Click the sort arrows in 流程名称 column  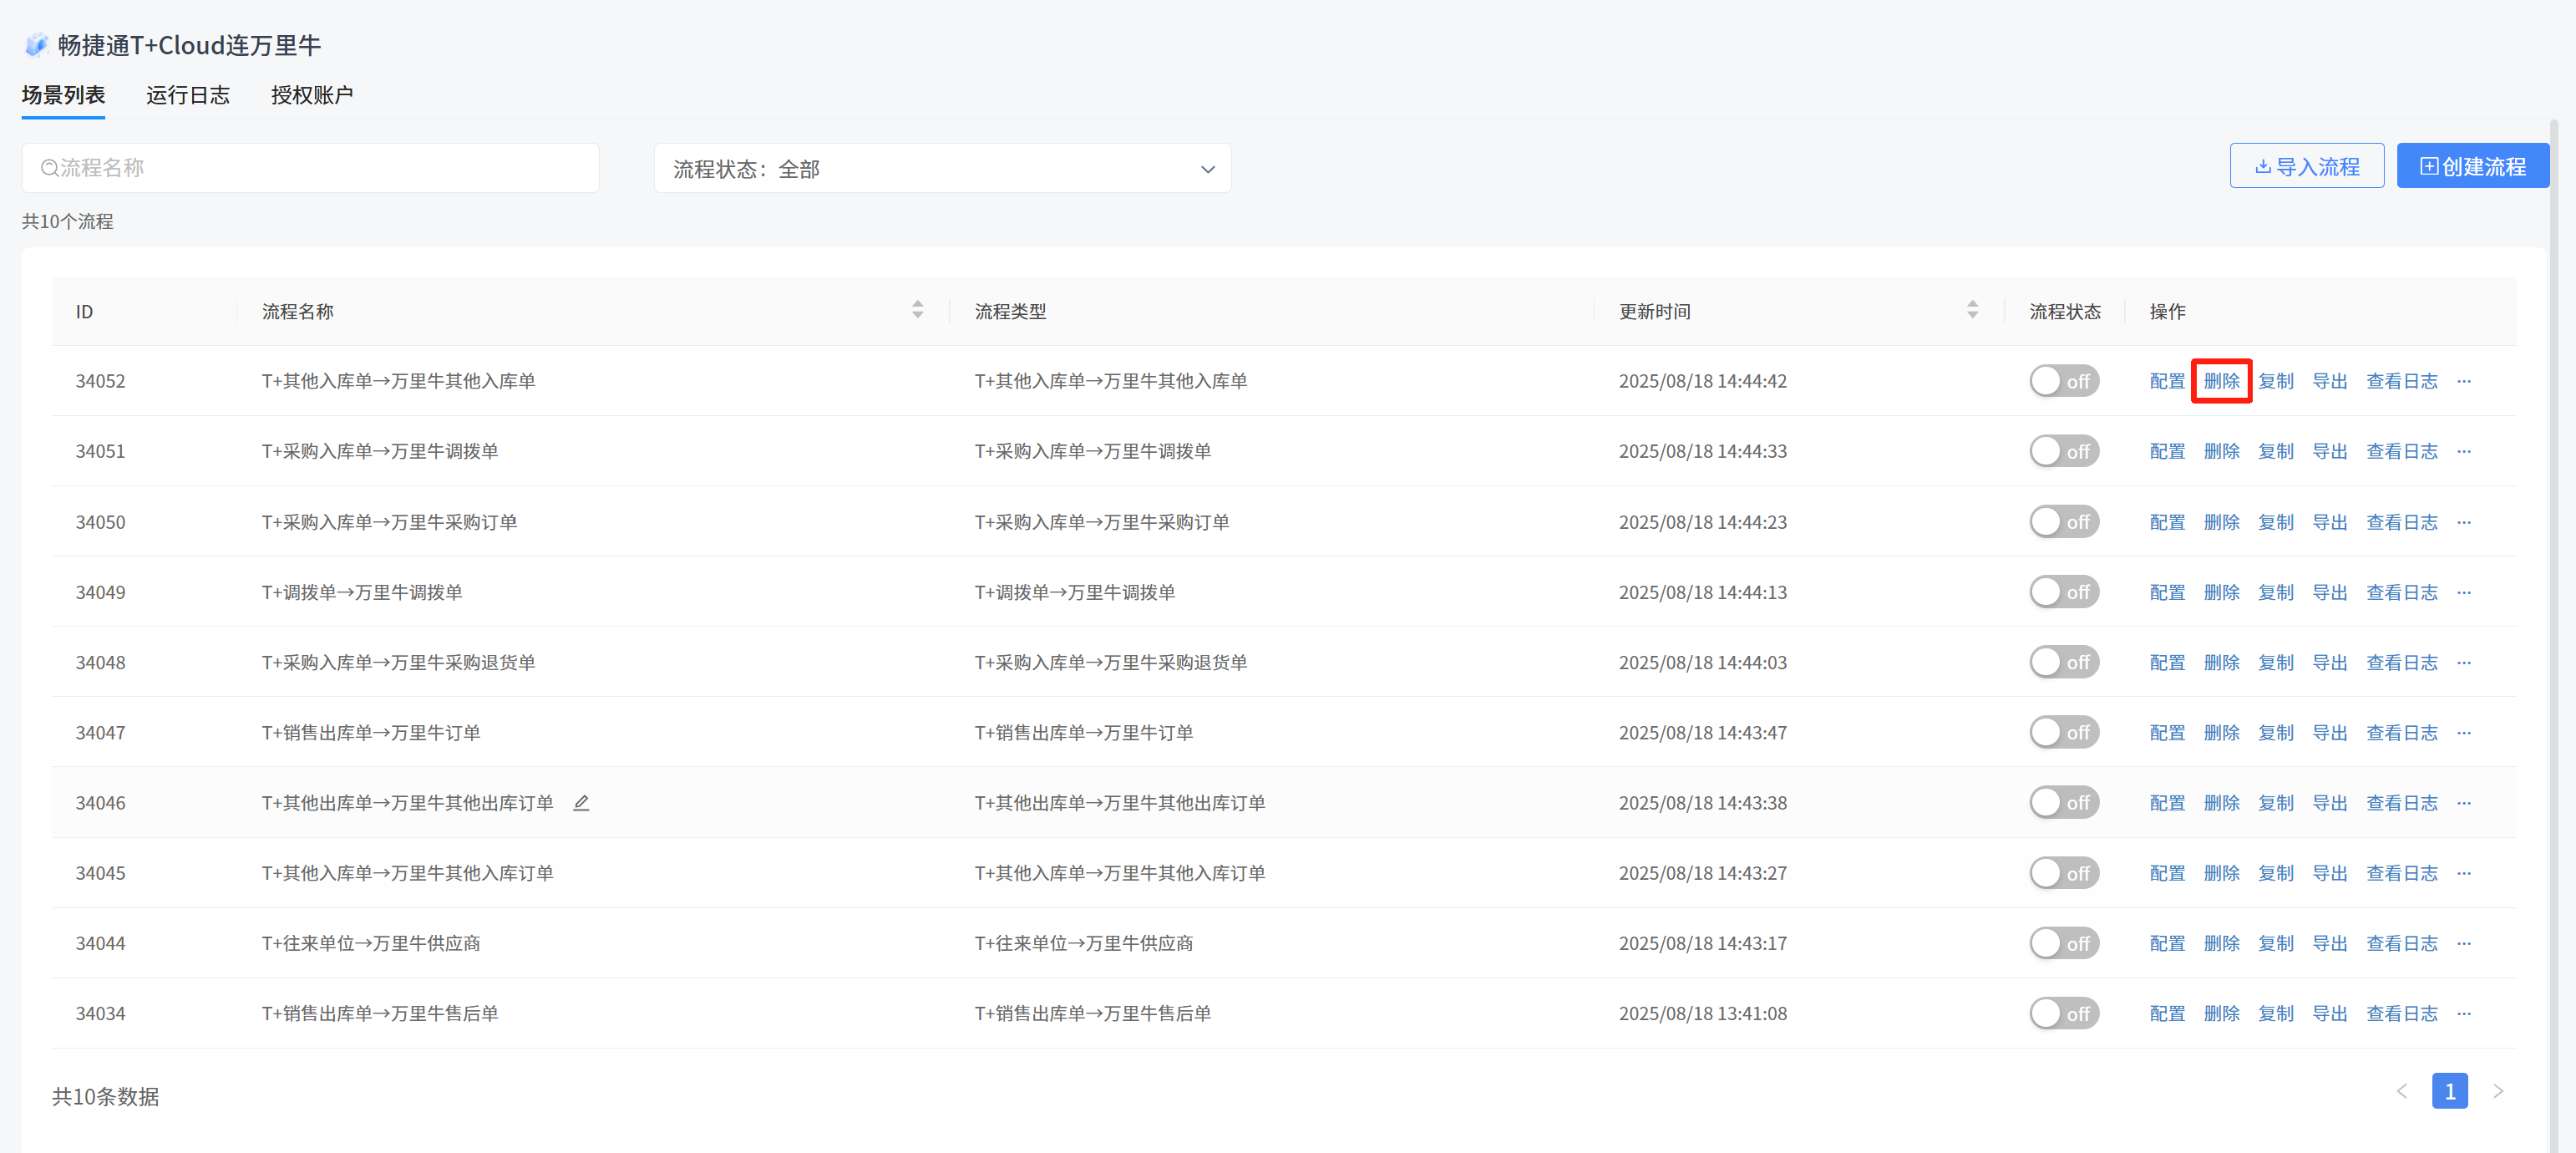(917, 310)
